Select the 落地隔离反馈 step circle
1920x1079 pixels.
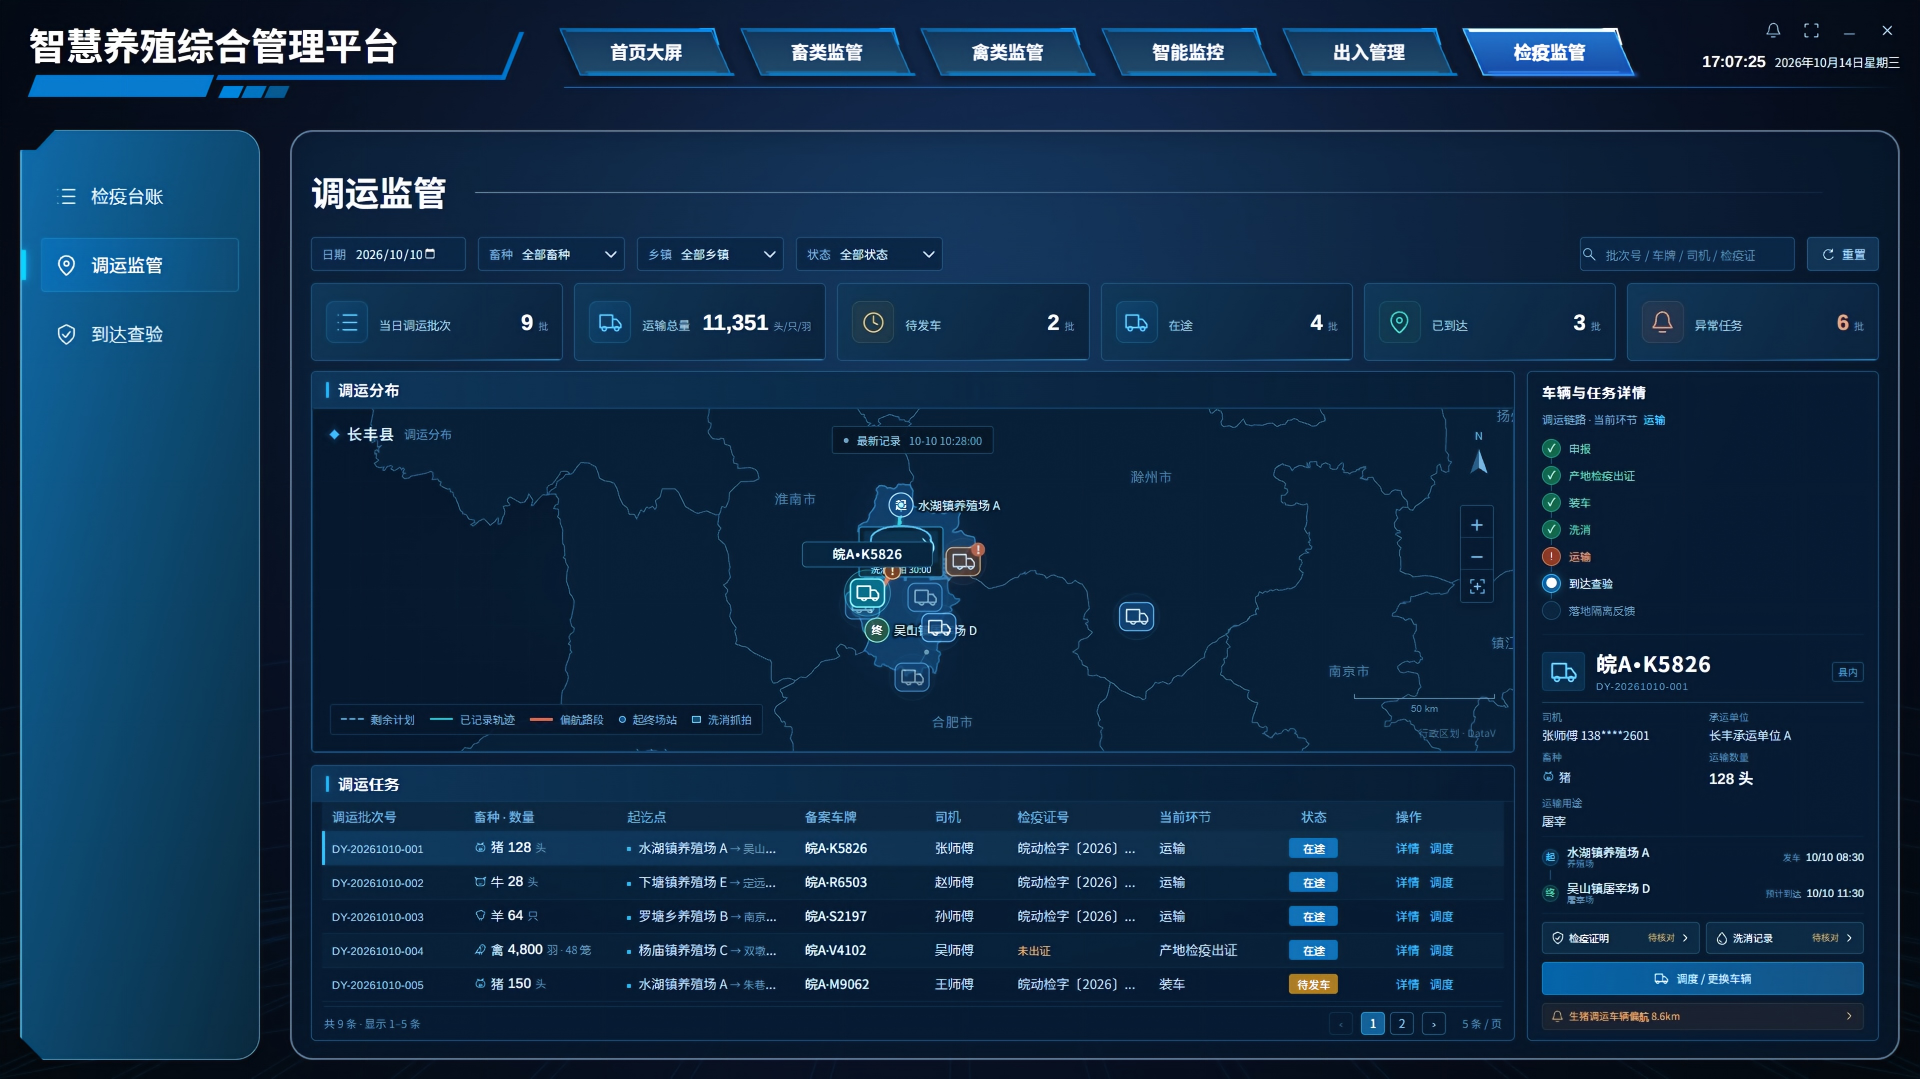coord(1551,610)
